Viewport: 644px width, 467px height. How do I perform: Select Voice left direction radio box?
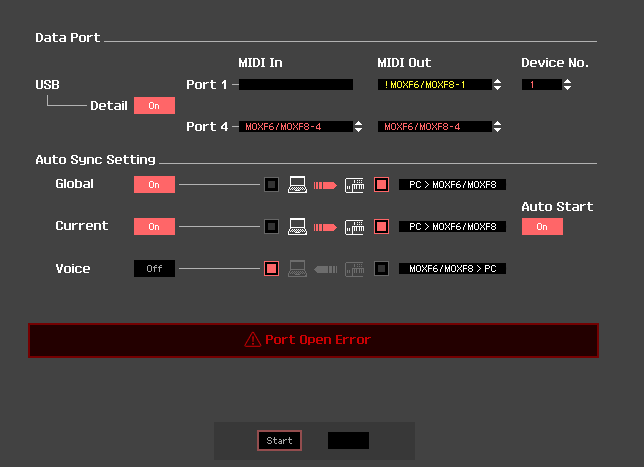(x=271, y=269)
